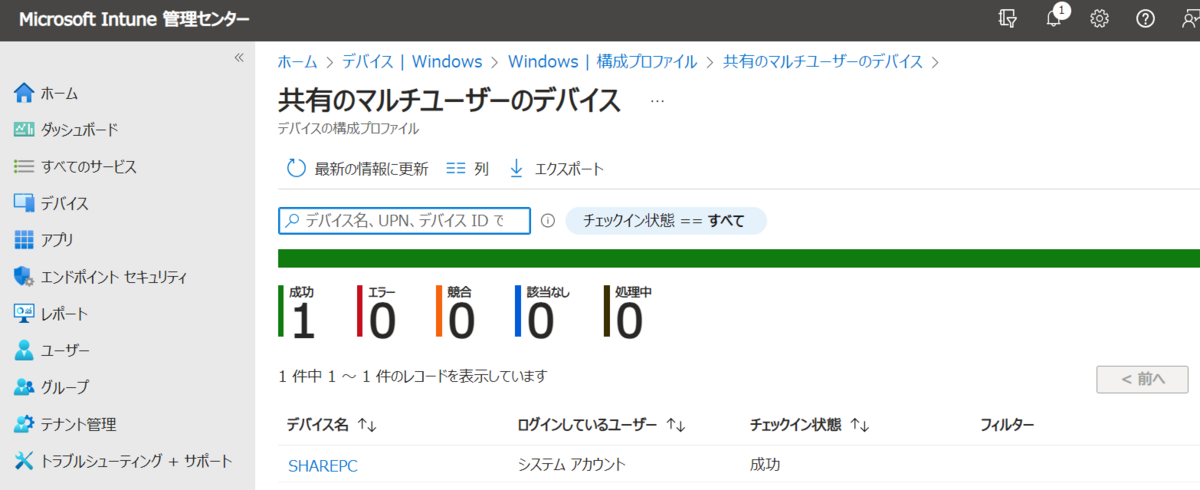
Task: Focus the device name search field
Action: click(x=404, y=221)
